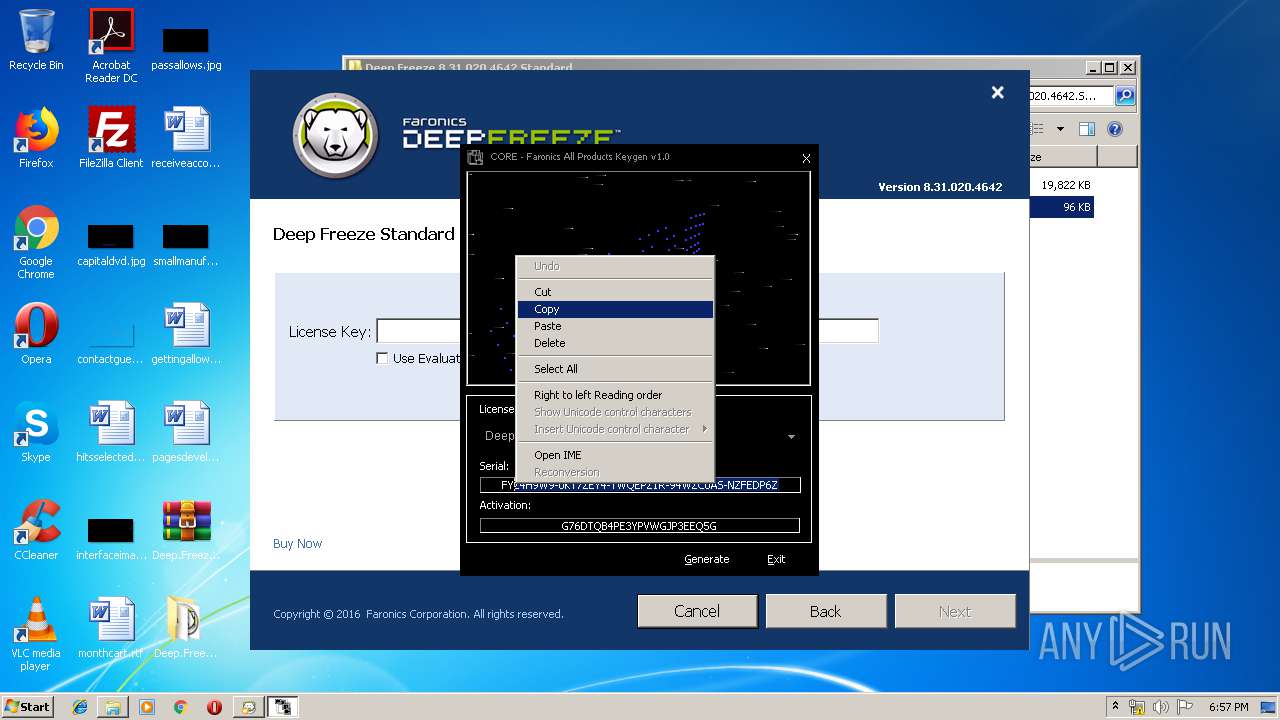Click the network tray icon
1280x720 pixels.
pyautogui.click(x=1137, y=707)
